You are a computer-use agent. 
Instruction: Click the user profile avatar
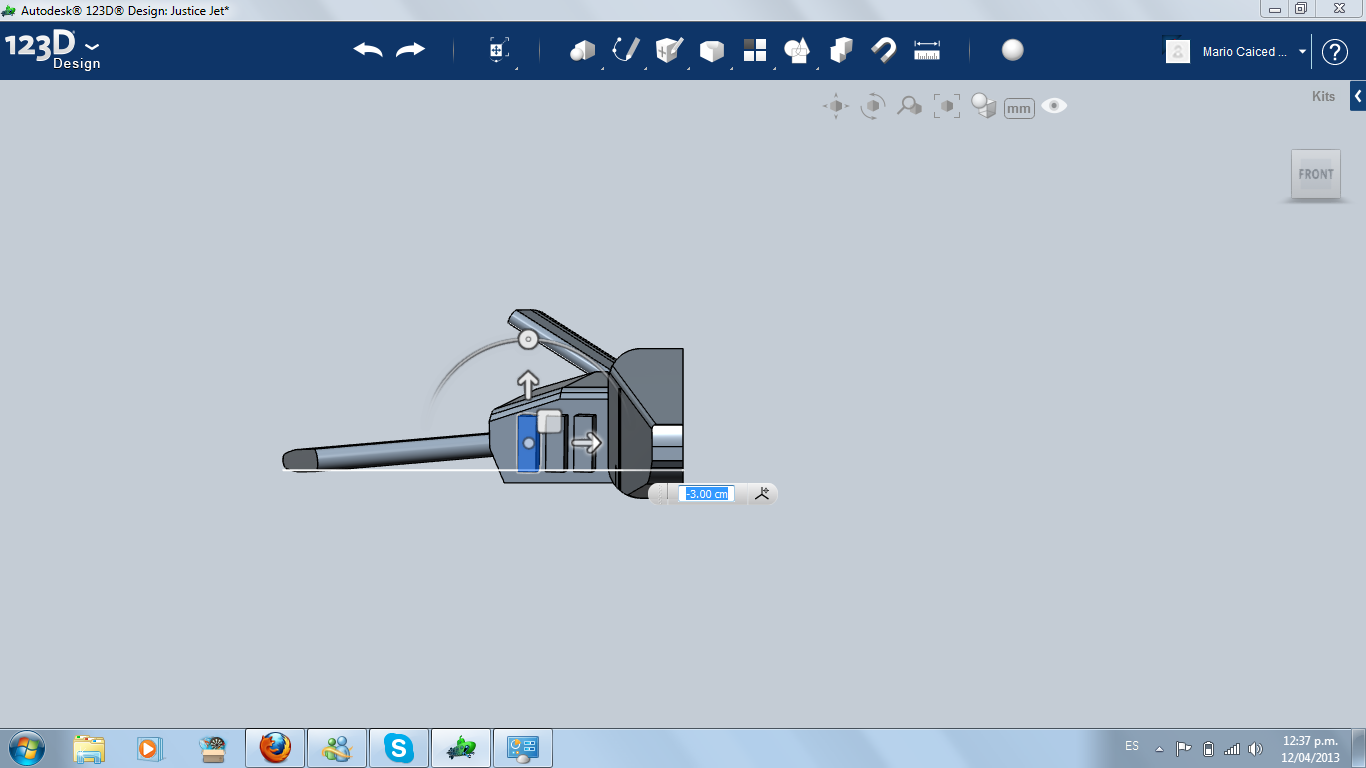click(1178, 51)
